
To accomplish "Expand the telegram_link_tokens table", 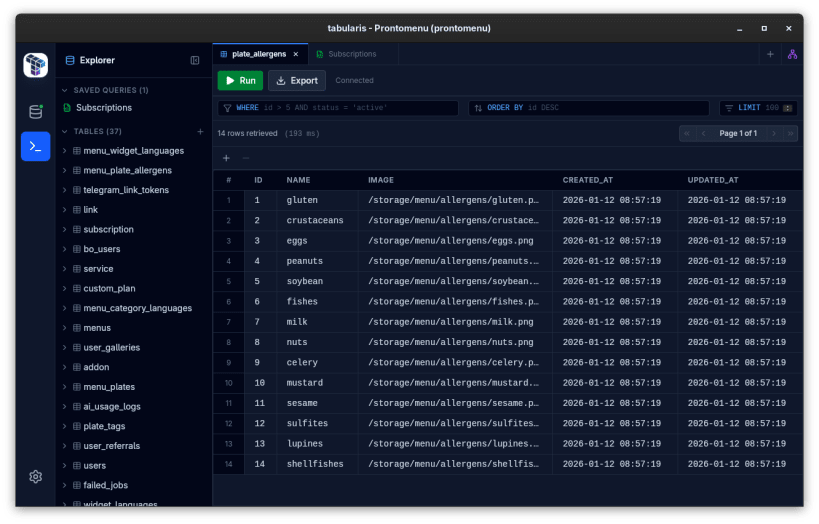I will click(65, 190).
